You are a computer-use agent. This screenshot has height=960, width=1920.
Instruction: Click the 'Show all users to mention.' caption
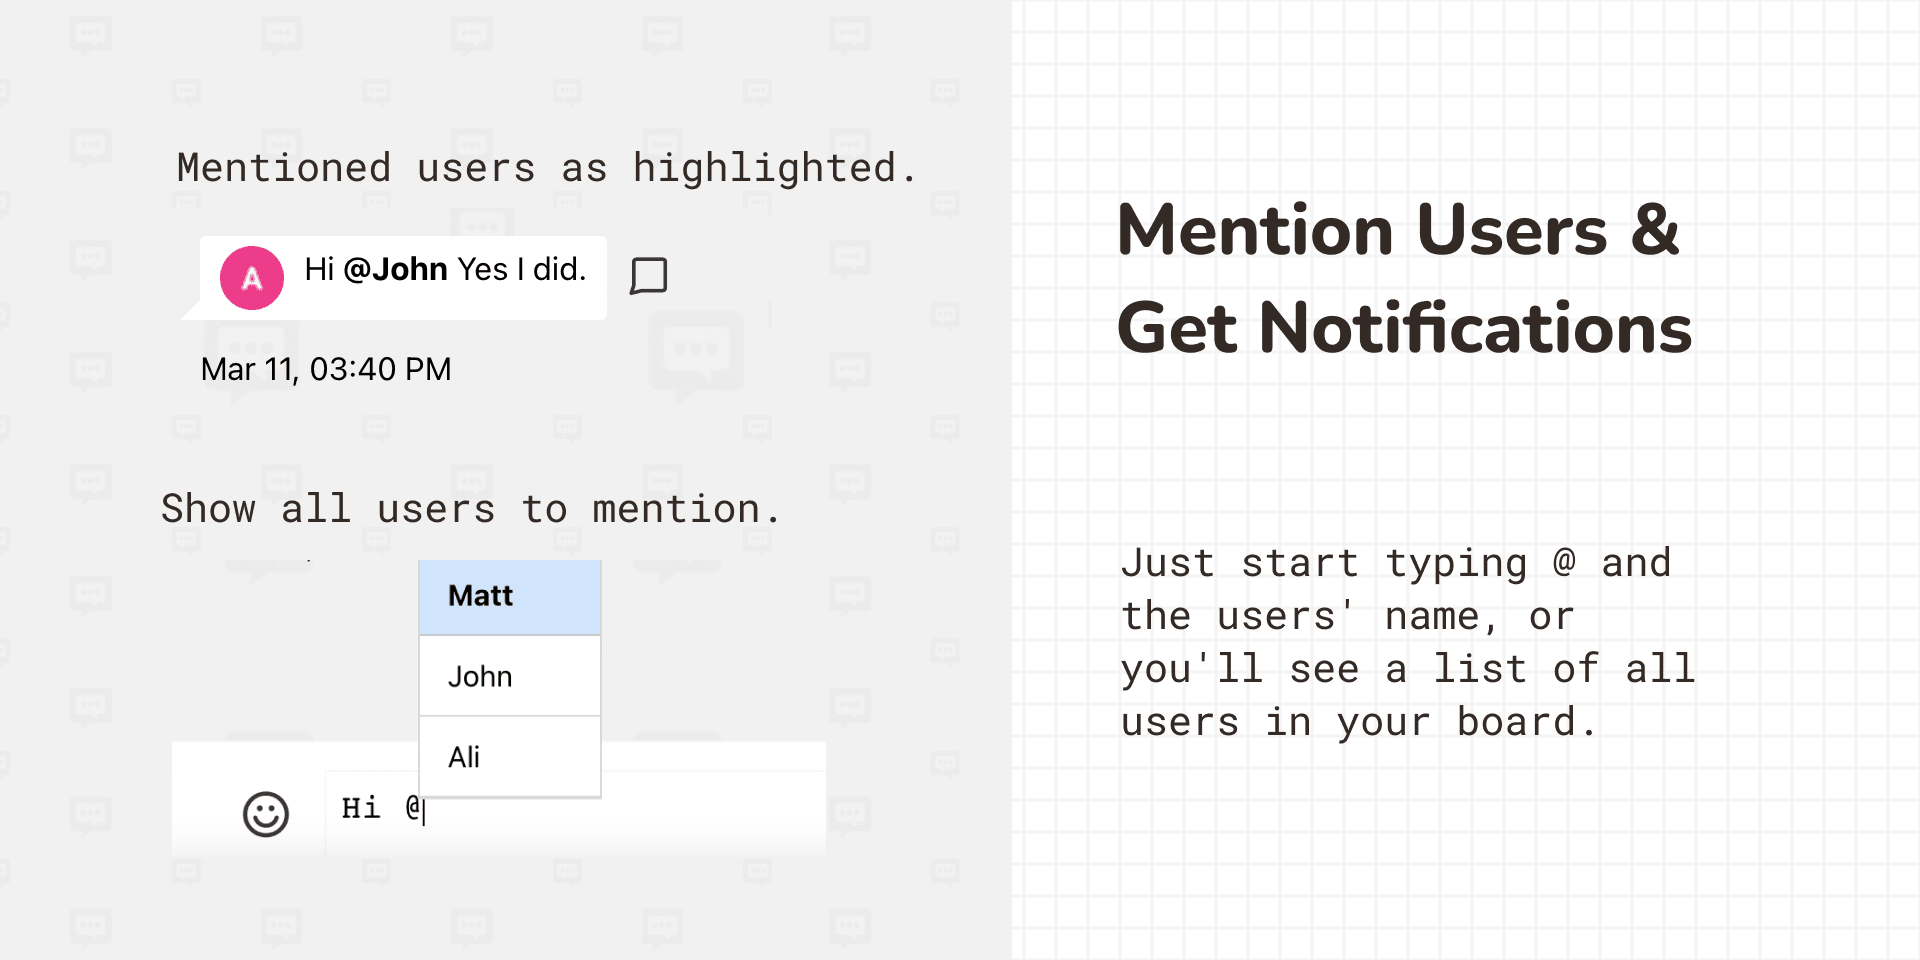471,509
